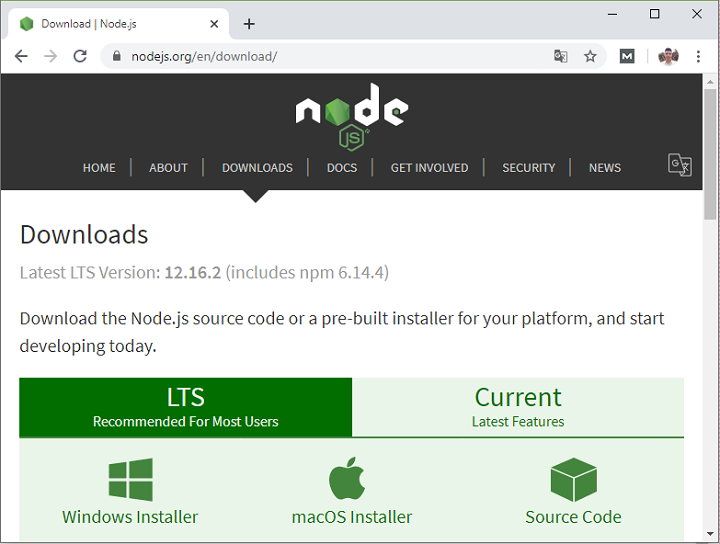Open the SECURITY nav item

[x=529, y=168]
